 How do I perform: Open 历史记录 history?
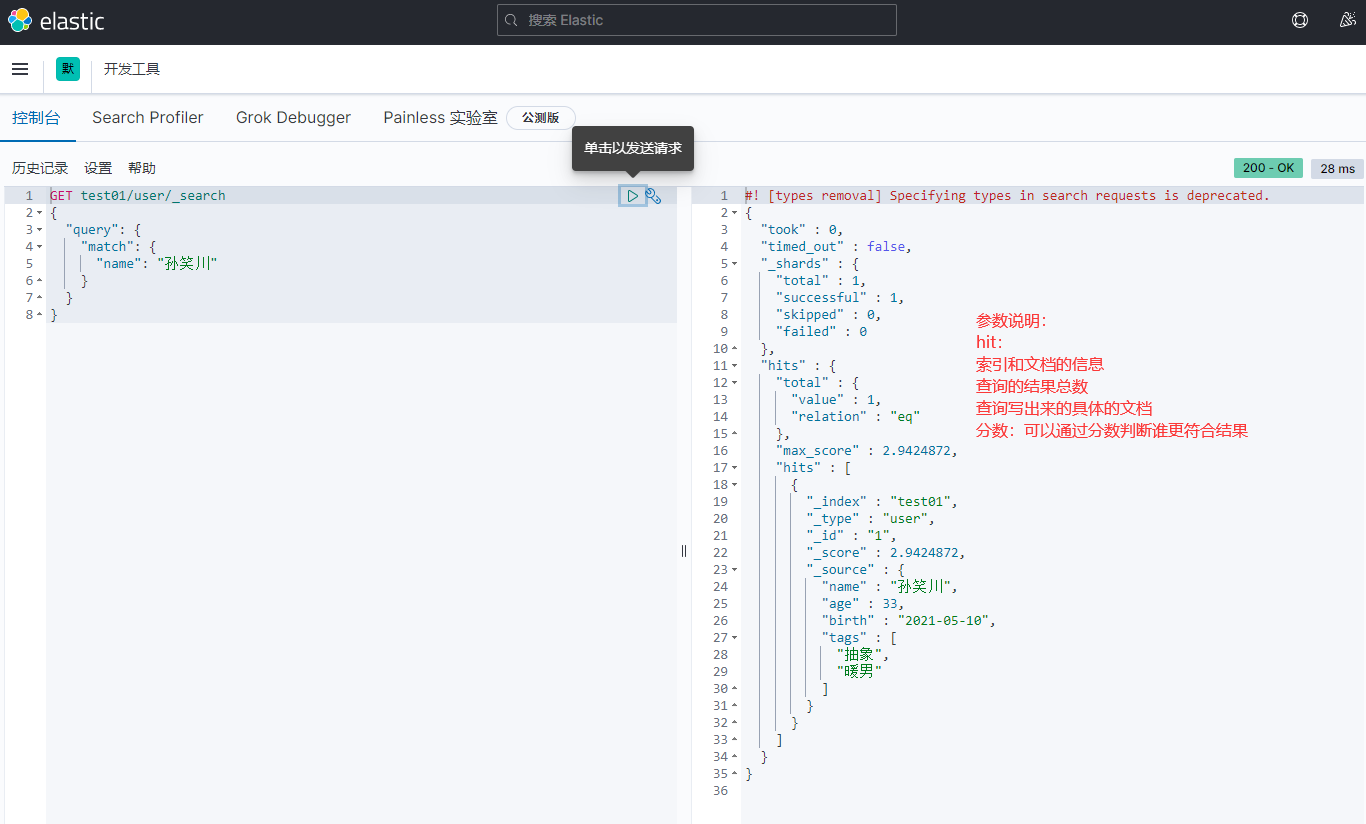(x=40, y=168)
